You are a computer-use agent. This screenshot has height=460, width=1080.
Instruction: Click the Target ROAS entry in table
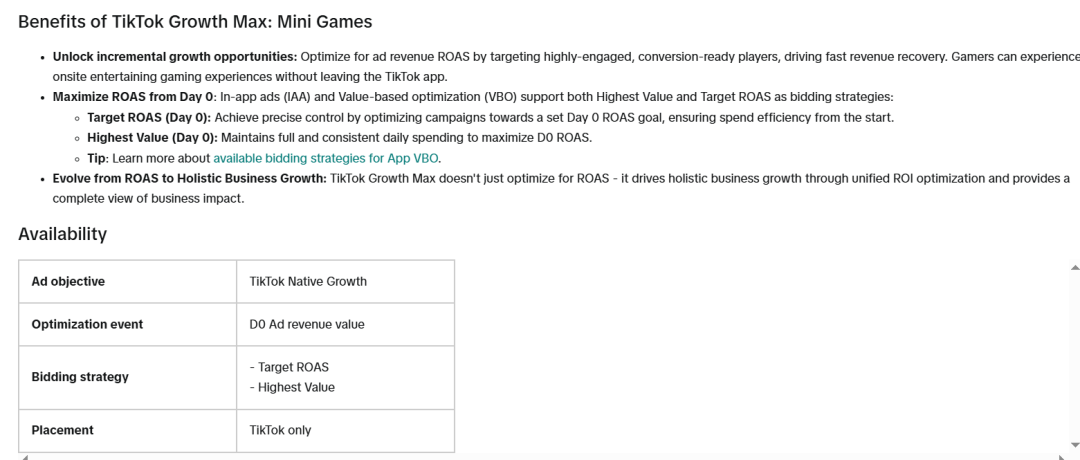click(289, 366)
